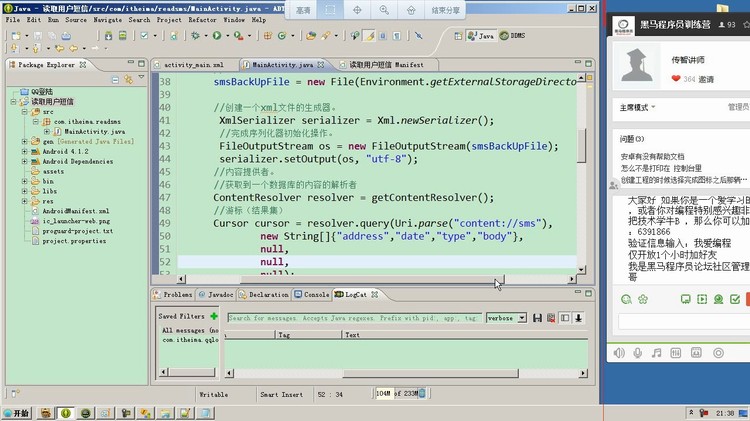Open the Android Virtual Device Manager icon

point(123,36)
